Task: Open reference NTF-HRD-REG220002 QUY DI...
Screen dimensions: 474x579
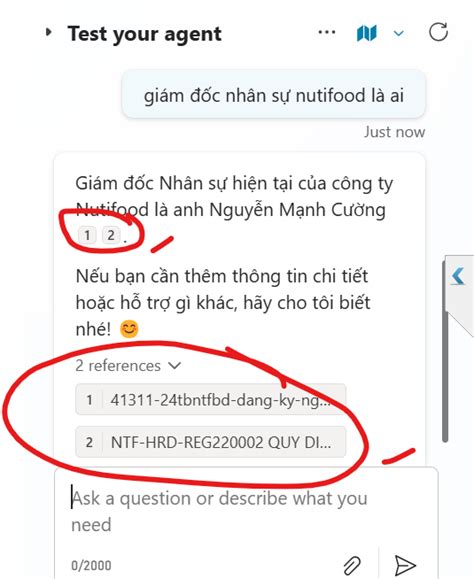Action: pyautogui.click(x=210, y=442)
